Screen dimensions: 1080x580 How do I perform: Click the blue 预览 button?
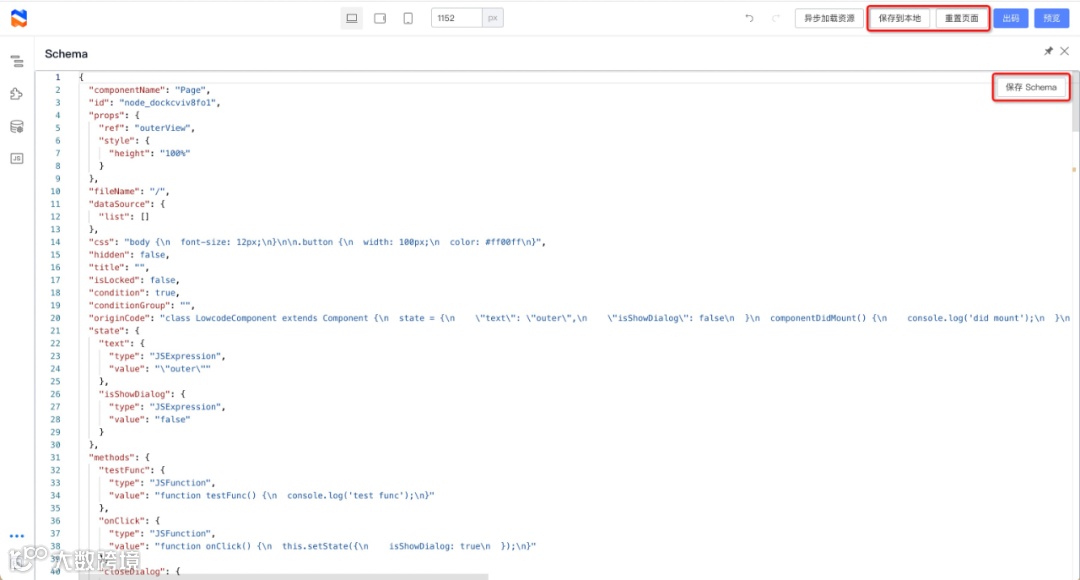click(1051, 19)
